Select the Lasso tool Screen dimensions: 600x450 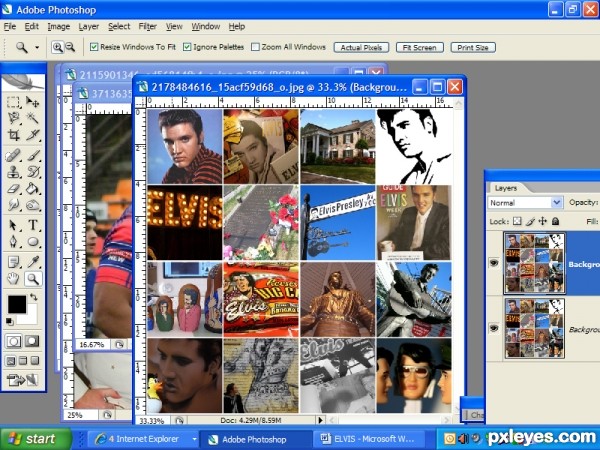pos(13,118)
